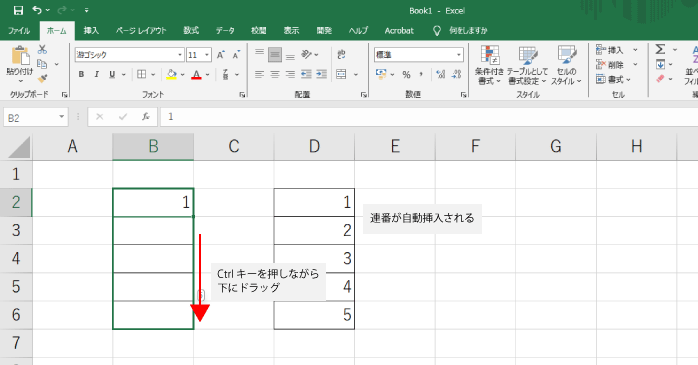Click the Paste (貼り付け) clipboard icon
Image resolution: width=698 pixels, height=365 pixels.
(20, 56)
